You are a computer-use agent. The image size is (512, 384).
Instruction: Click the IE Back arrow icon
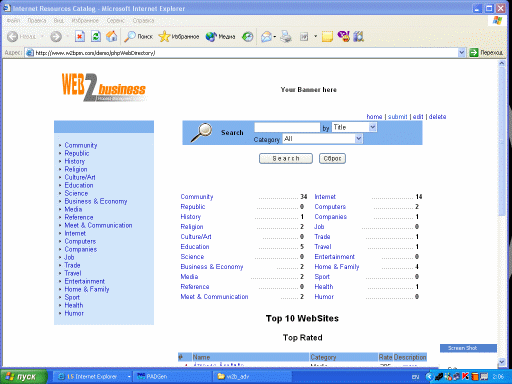[13, 36]
